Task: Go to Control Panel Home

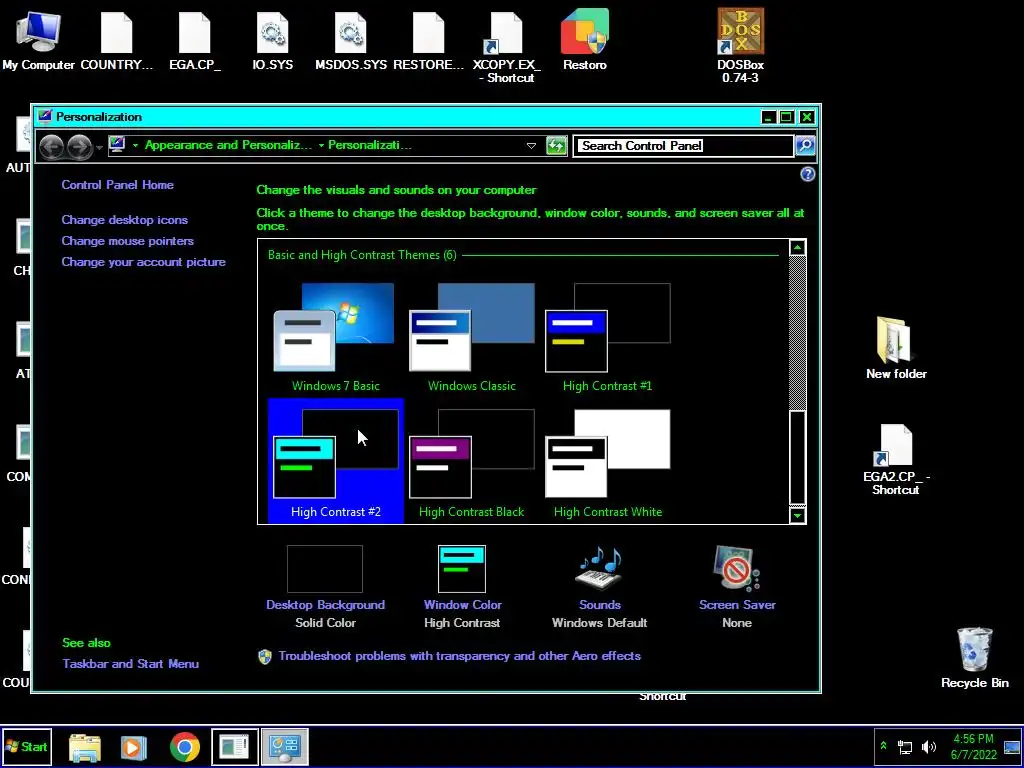Action: [118, 185]
